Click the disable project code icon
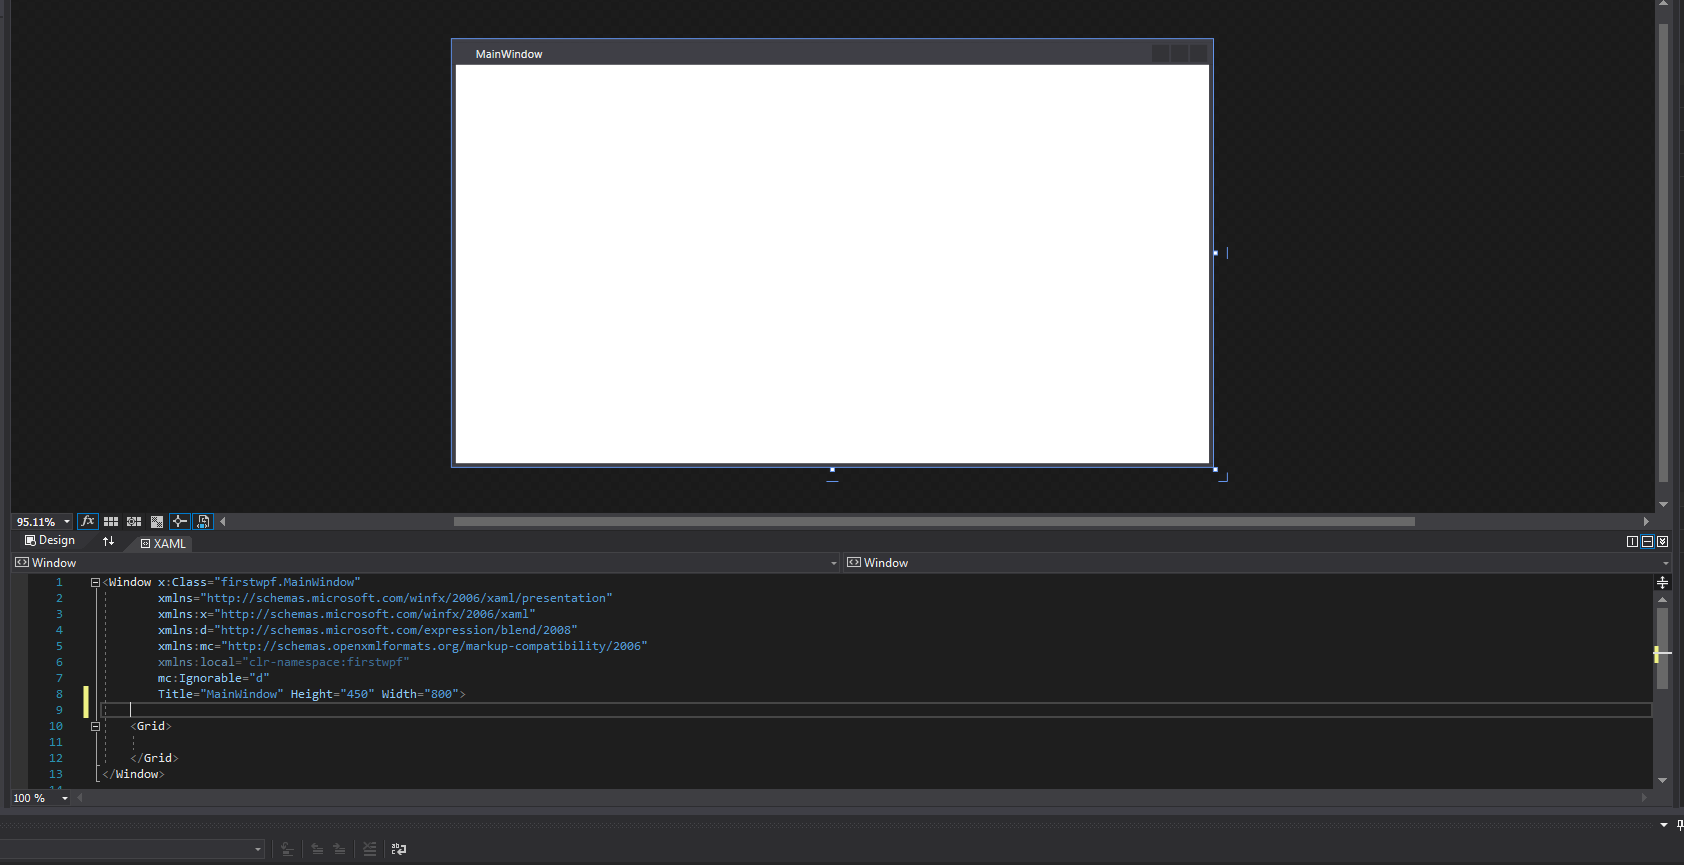This screenshot has height=865, width=1684. [203, 521]
